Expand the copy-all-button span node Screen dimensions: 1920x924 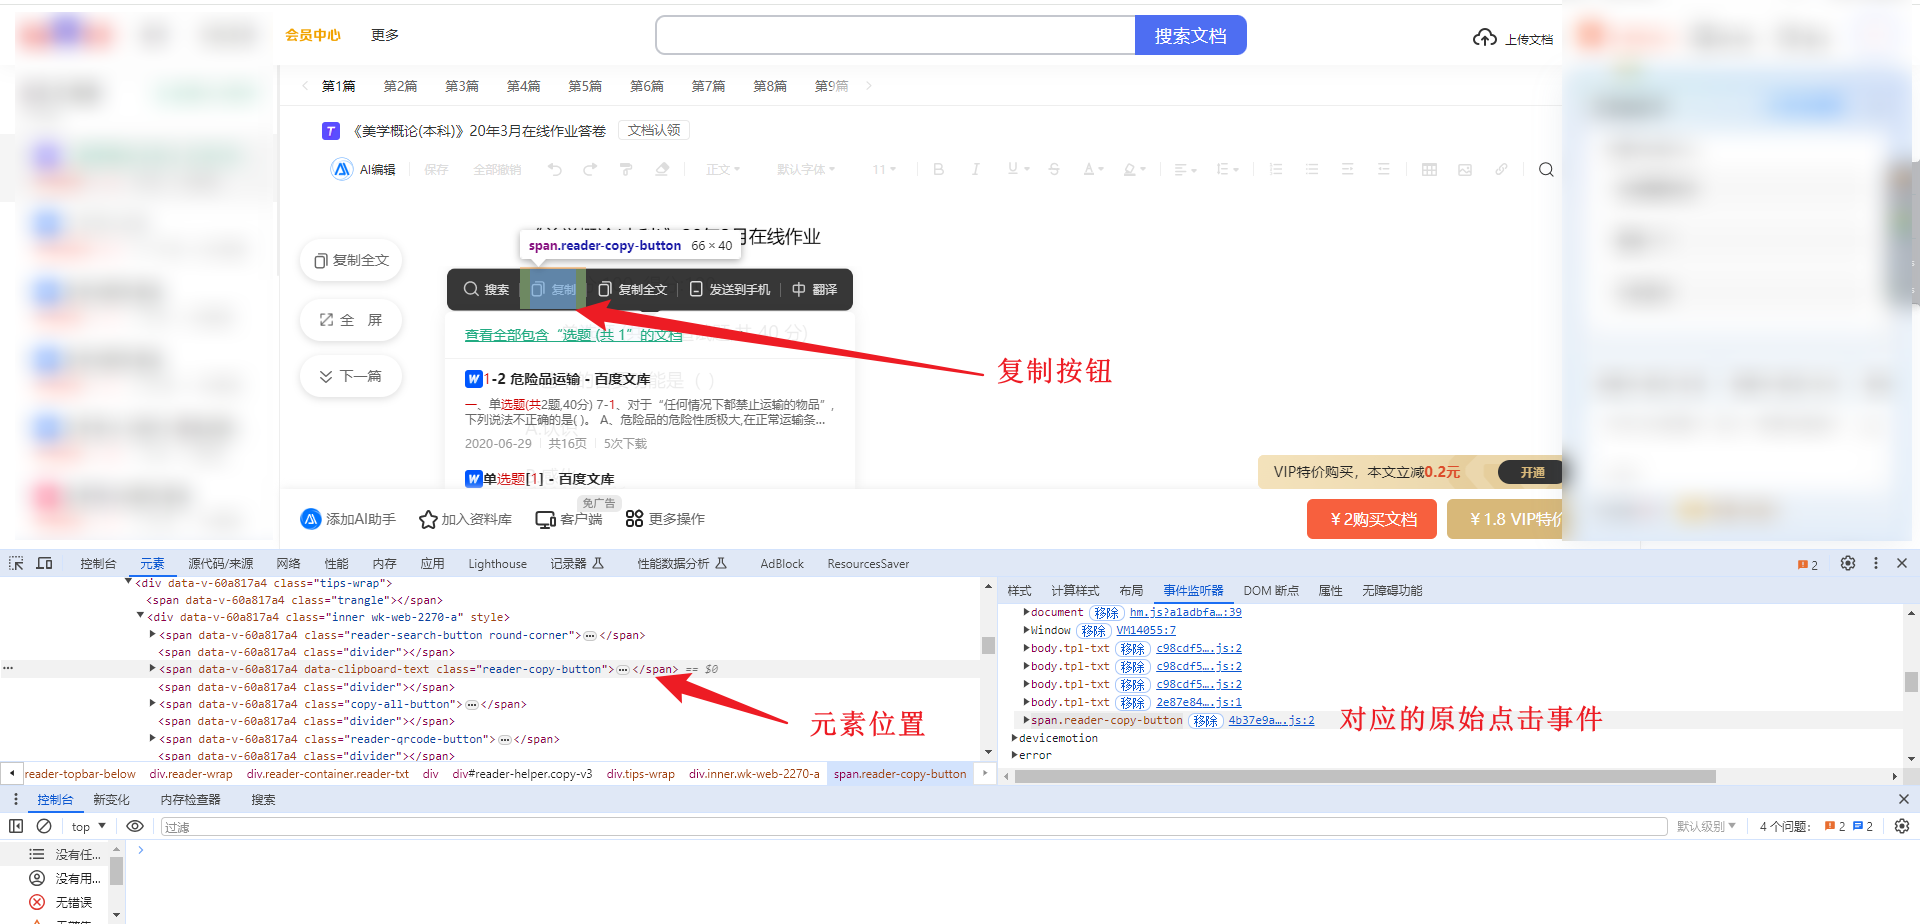[152, 704]
